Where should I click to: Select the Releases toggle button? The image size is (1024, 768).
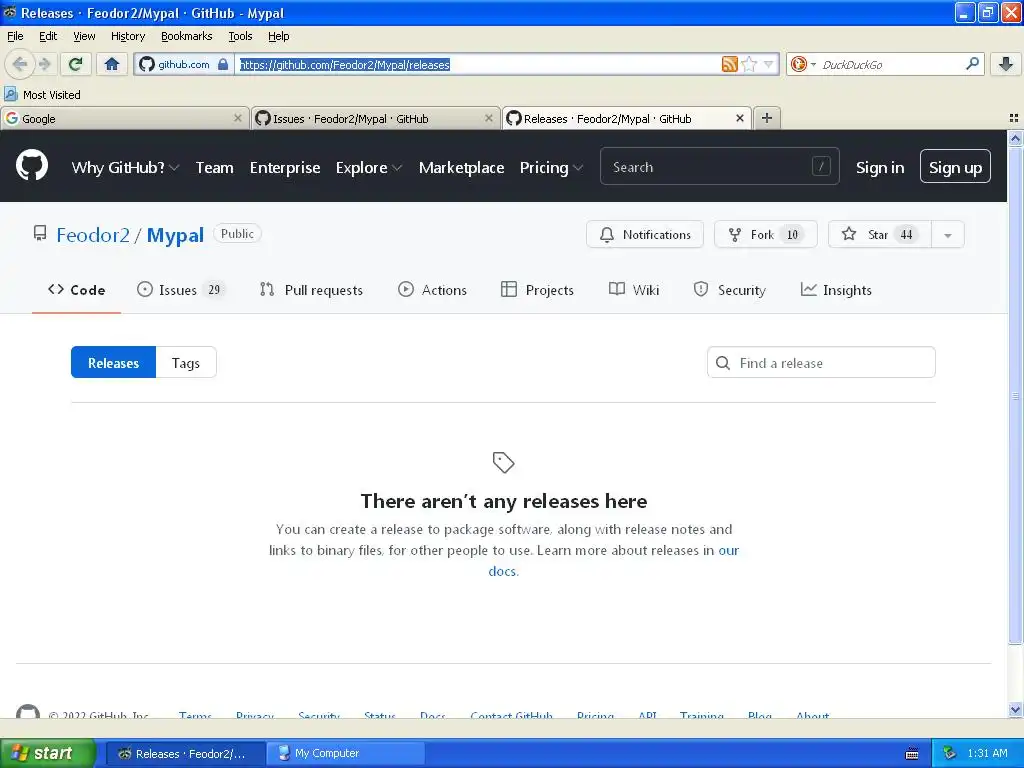[x=114, y=362]
